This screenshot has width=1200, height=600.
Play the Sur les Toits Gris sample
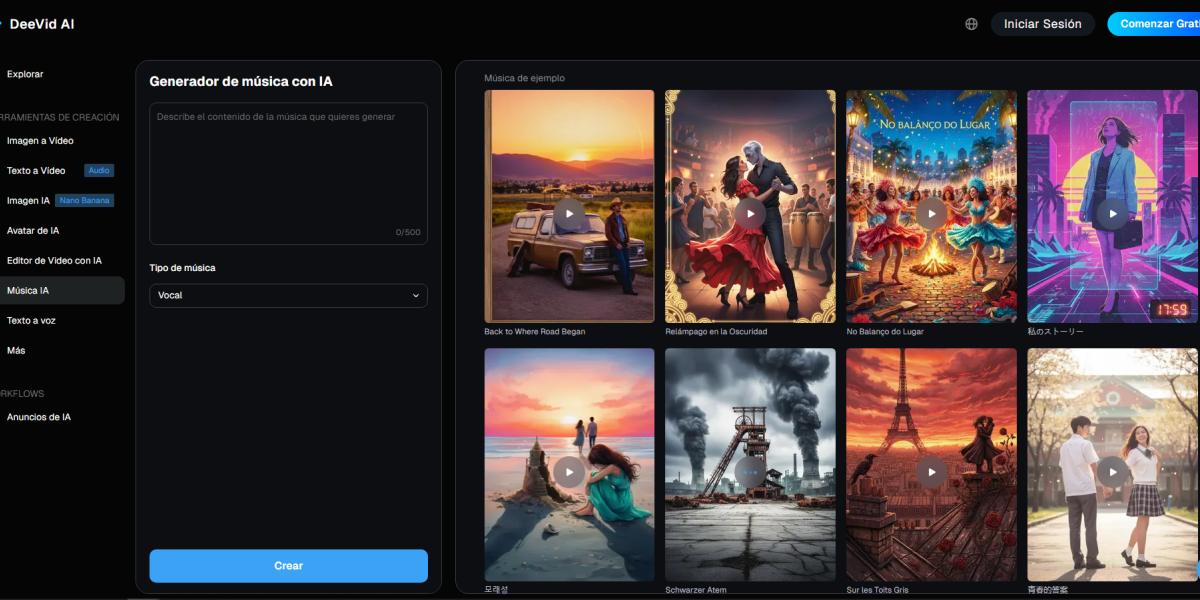pyautogui.click(x=931, y=472)
